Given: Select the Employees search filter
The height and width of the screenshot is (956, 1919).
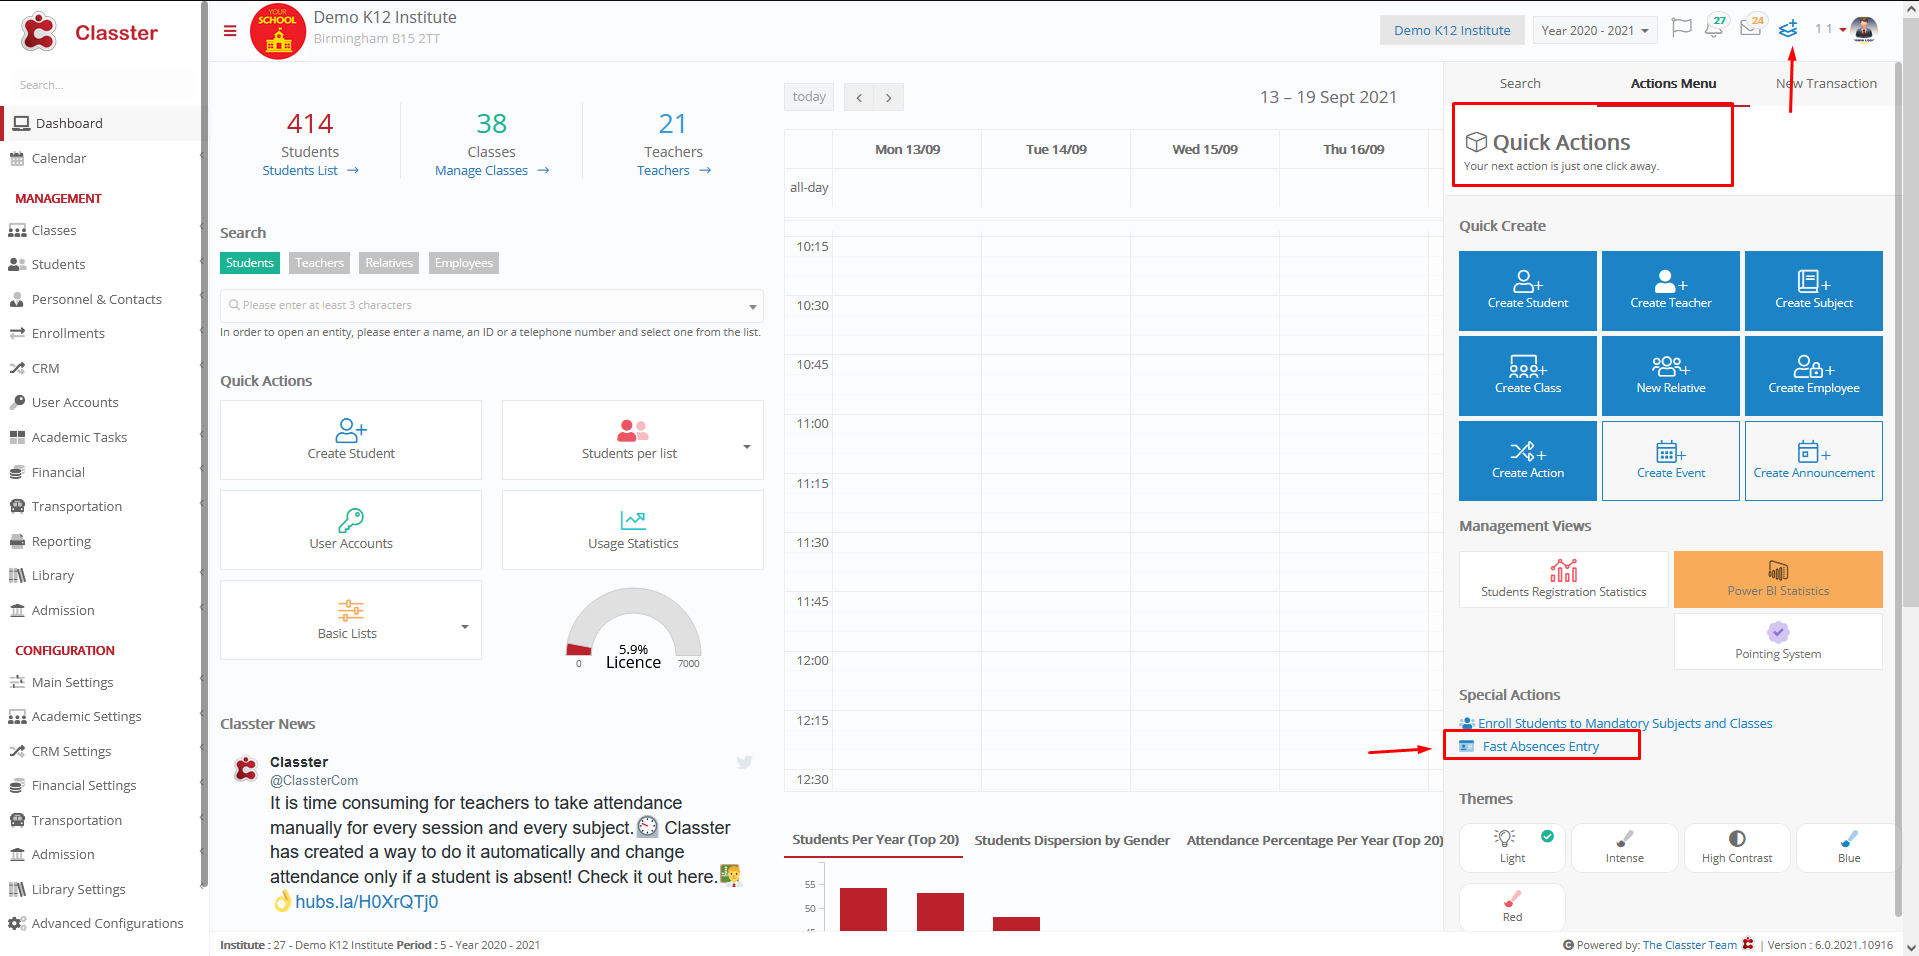Looking at the screenshot, I should click(x=464, y=263).
